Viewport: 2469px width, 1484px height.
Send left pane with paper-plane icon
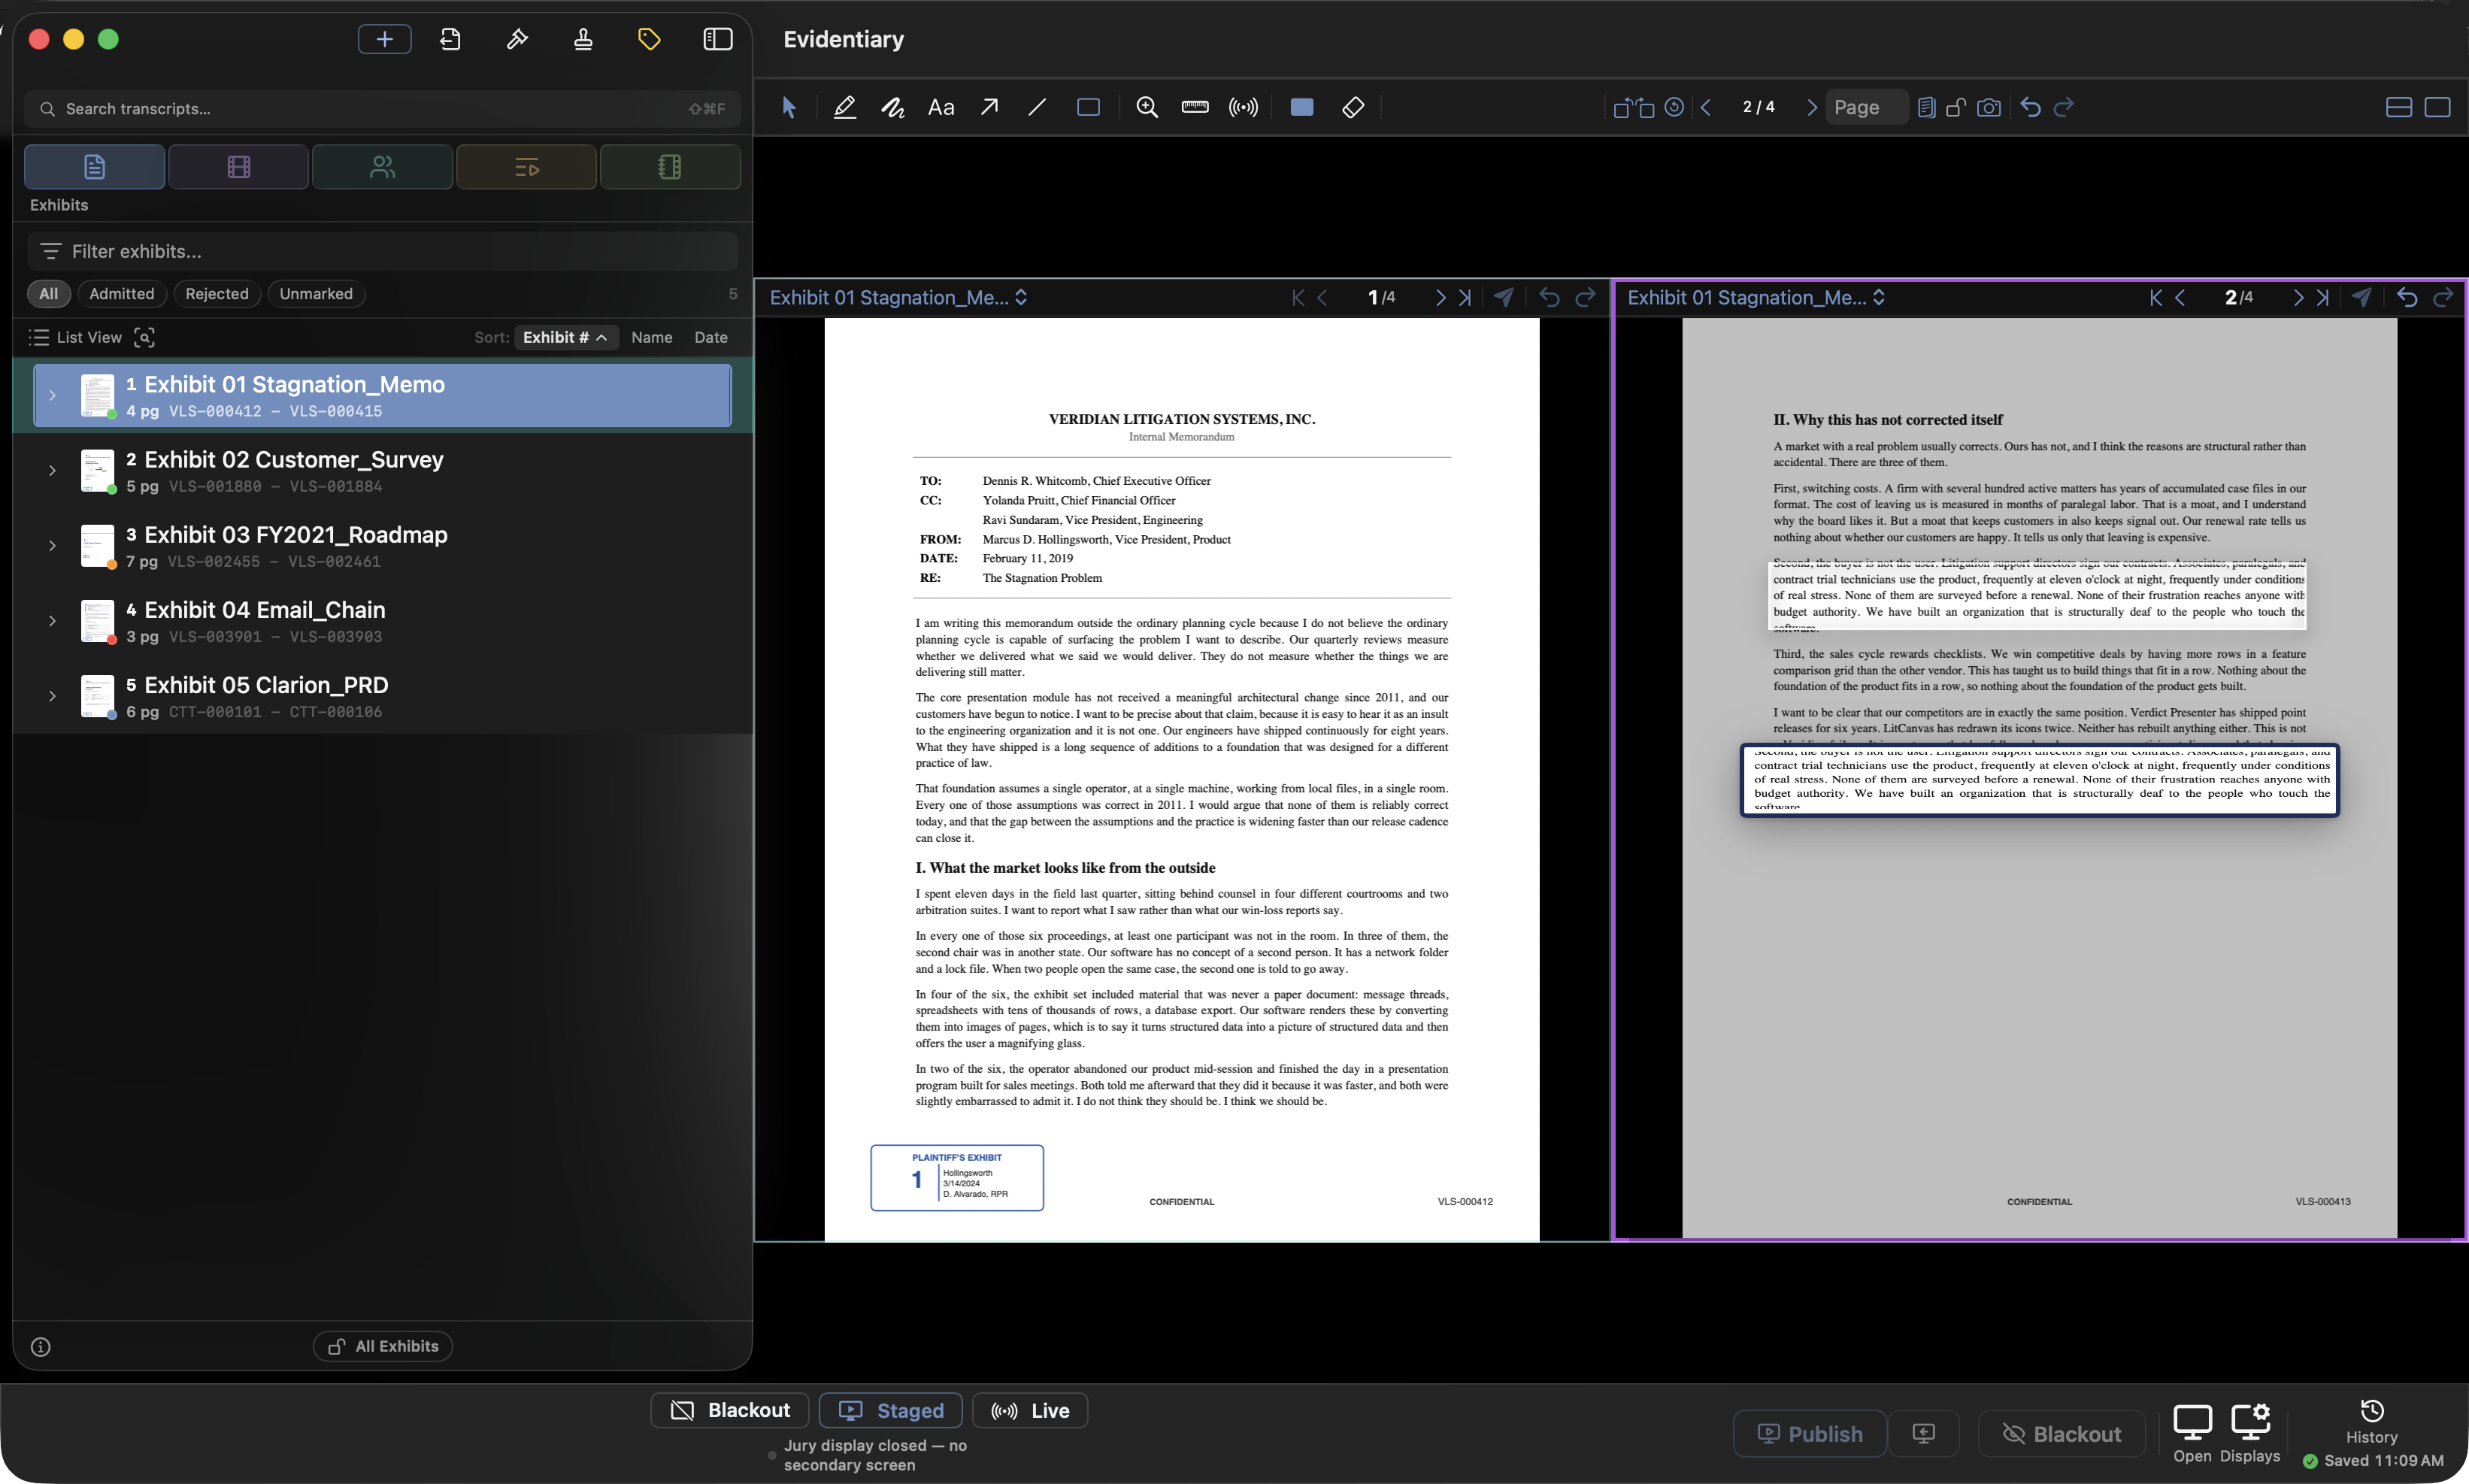coord(1503,298)
